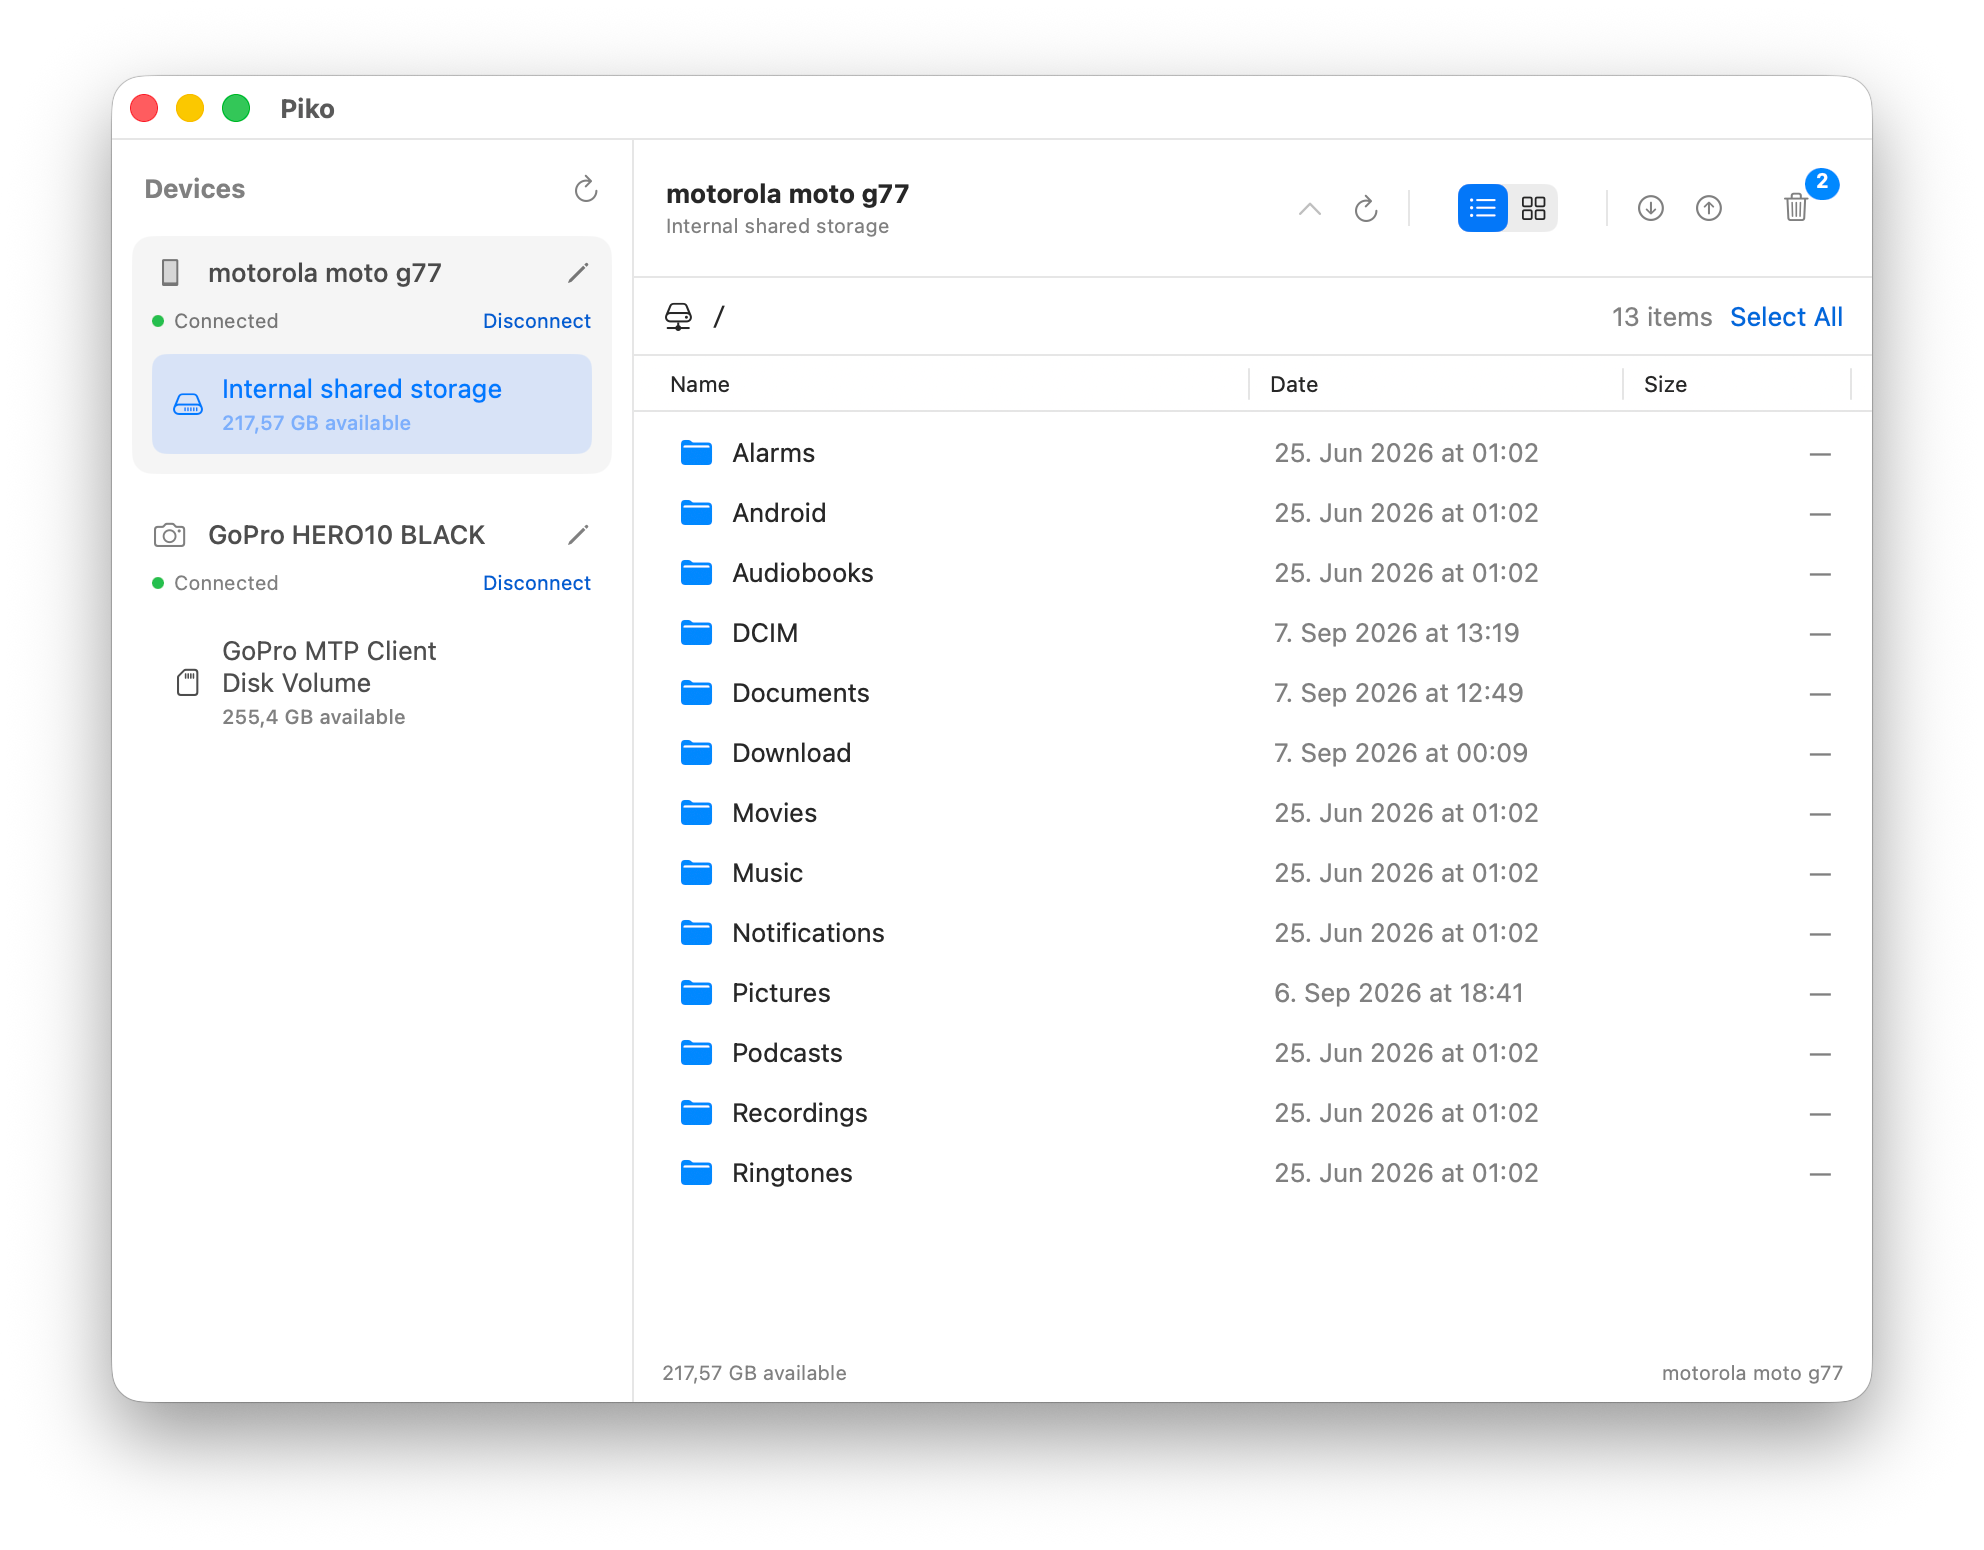Image resolution: width=1984 pixels, height=1550 pixels.
Task: Switch to grid view
Action: tap(1533, 208)
